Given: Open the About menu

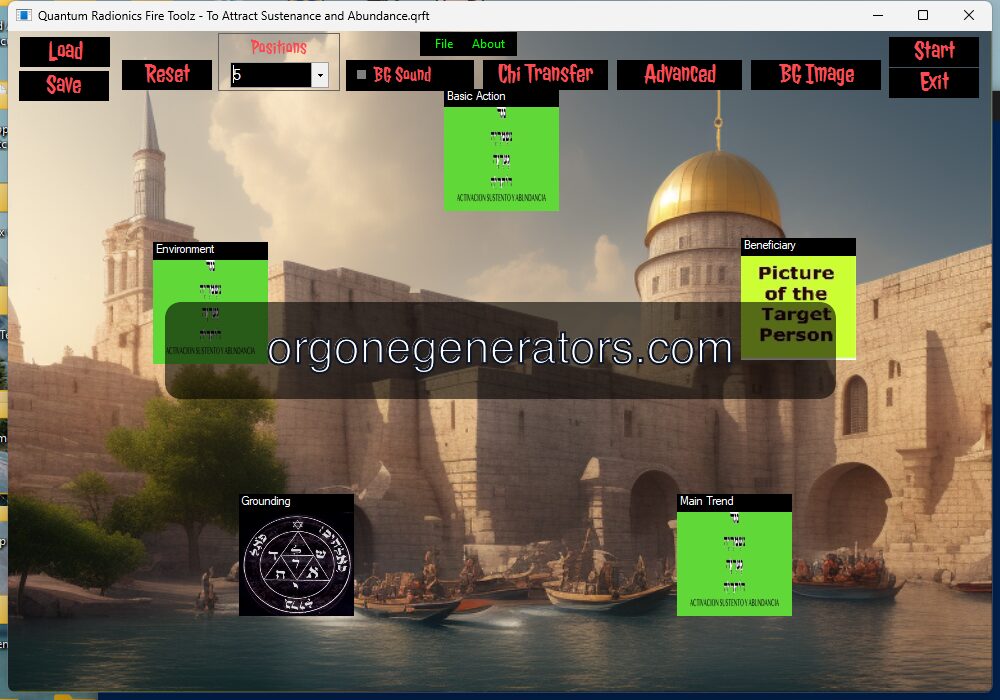Looking at the screenshot, I should [488, 44].
